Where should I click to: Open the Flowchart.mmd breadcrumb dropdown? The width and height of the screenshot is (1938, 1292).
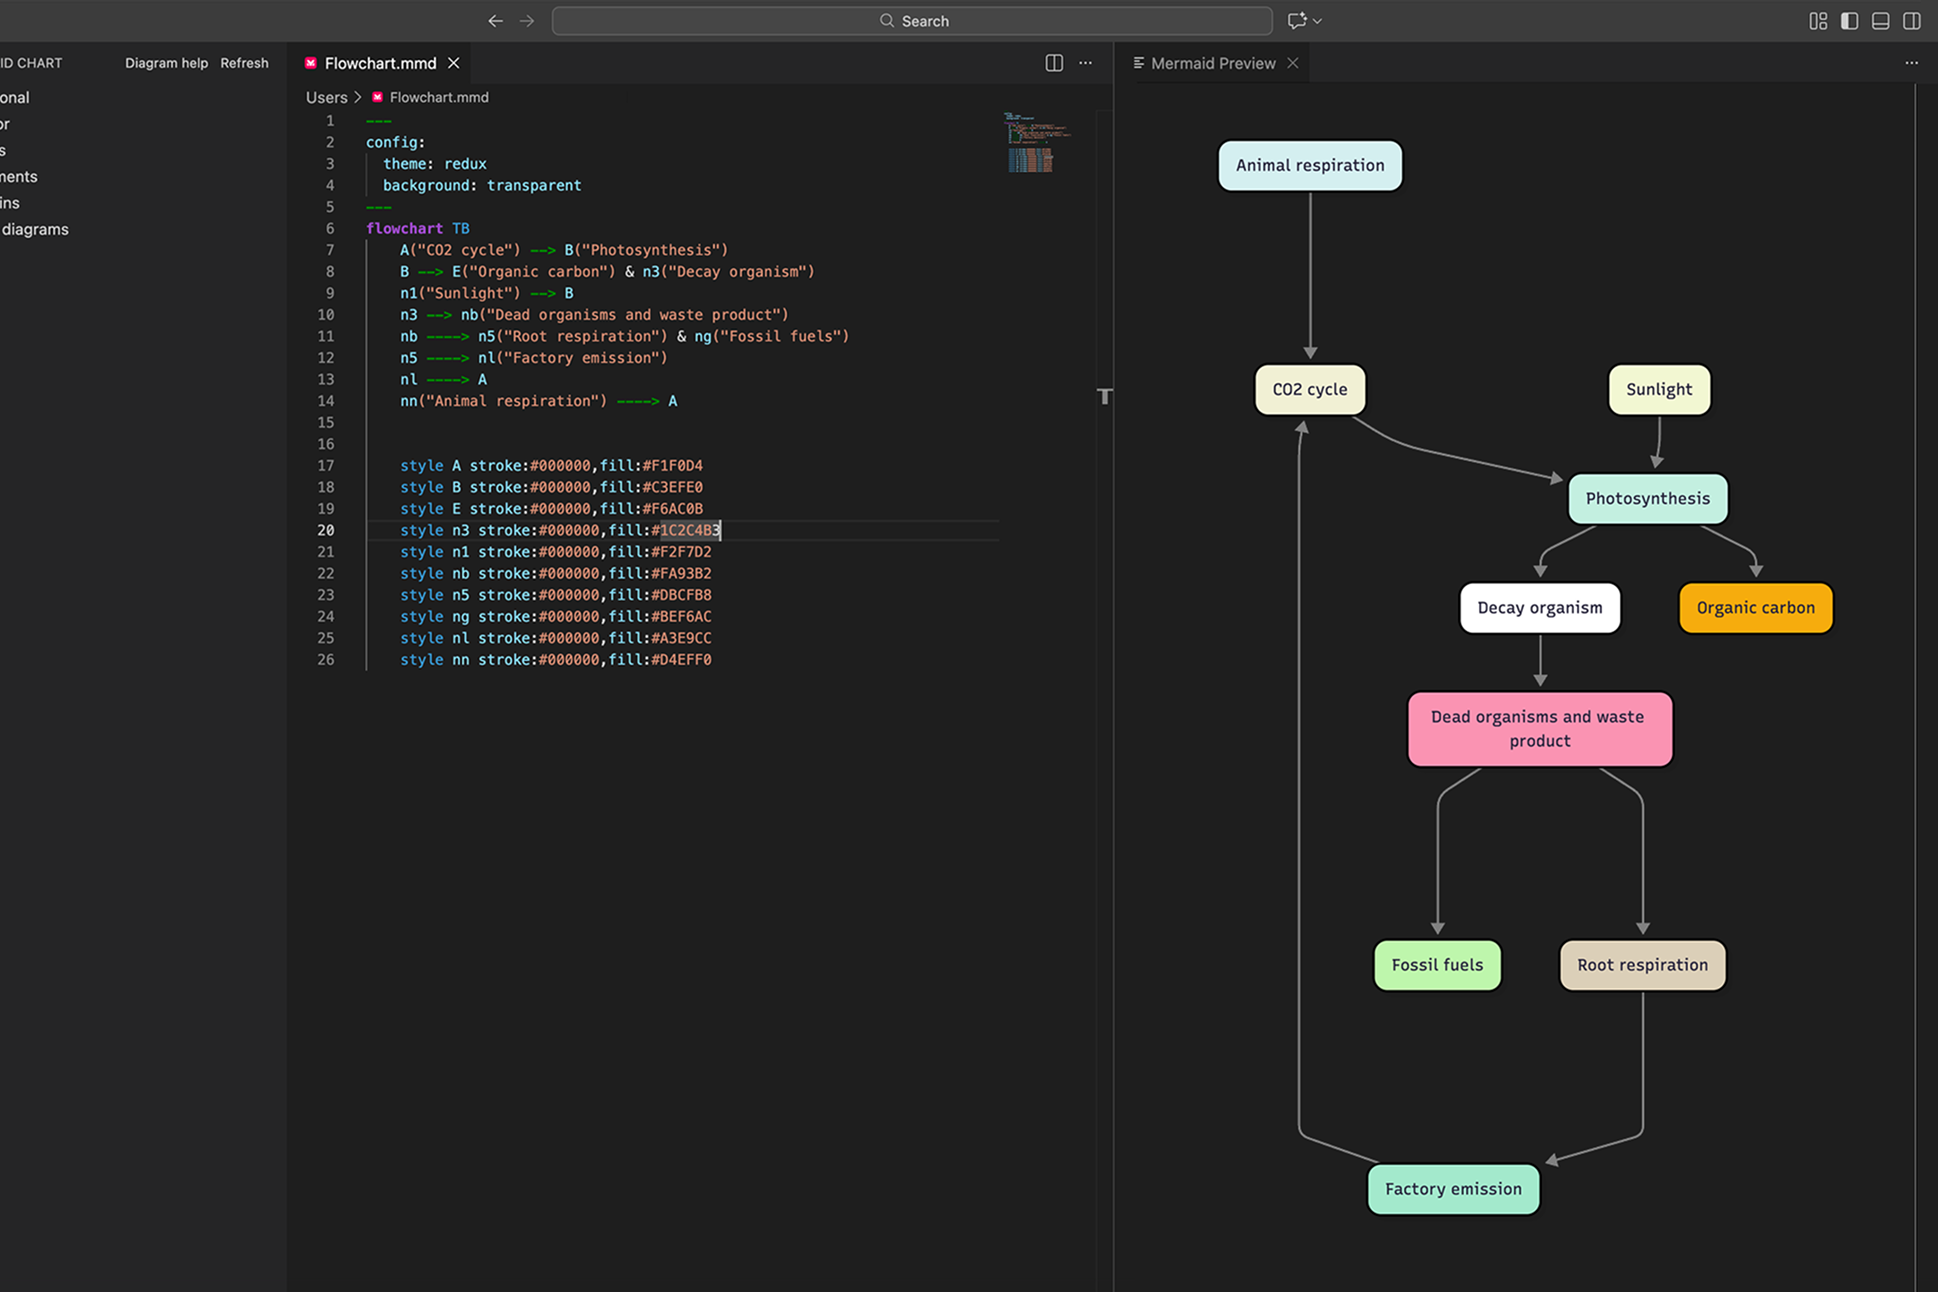[439, 97]
